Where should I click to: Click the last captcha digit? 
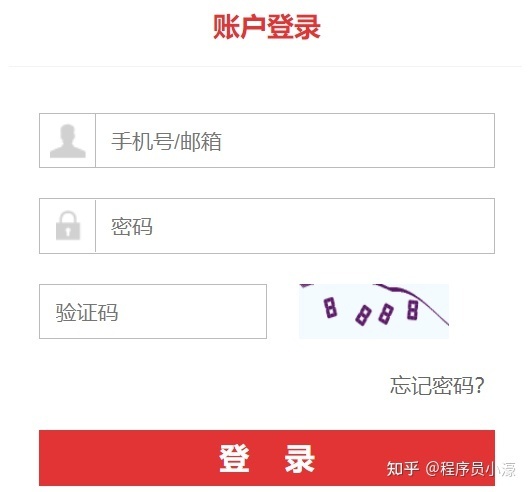click(x=412, y=310)
